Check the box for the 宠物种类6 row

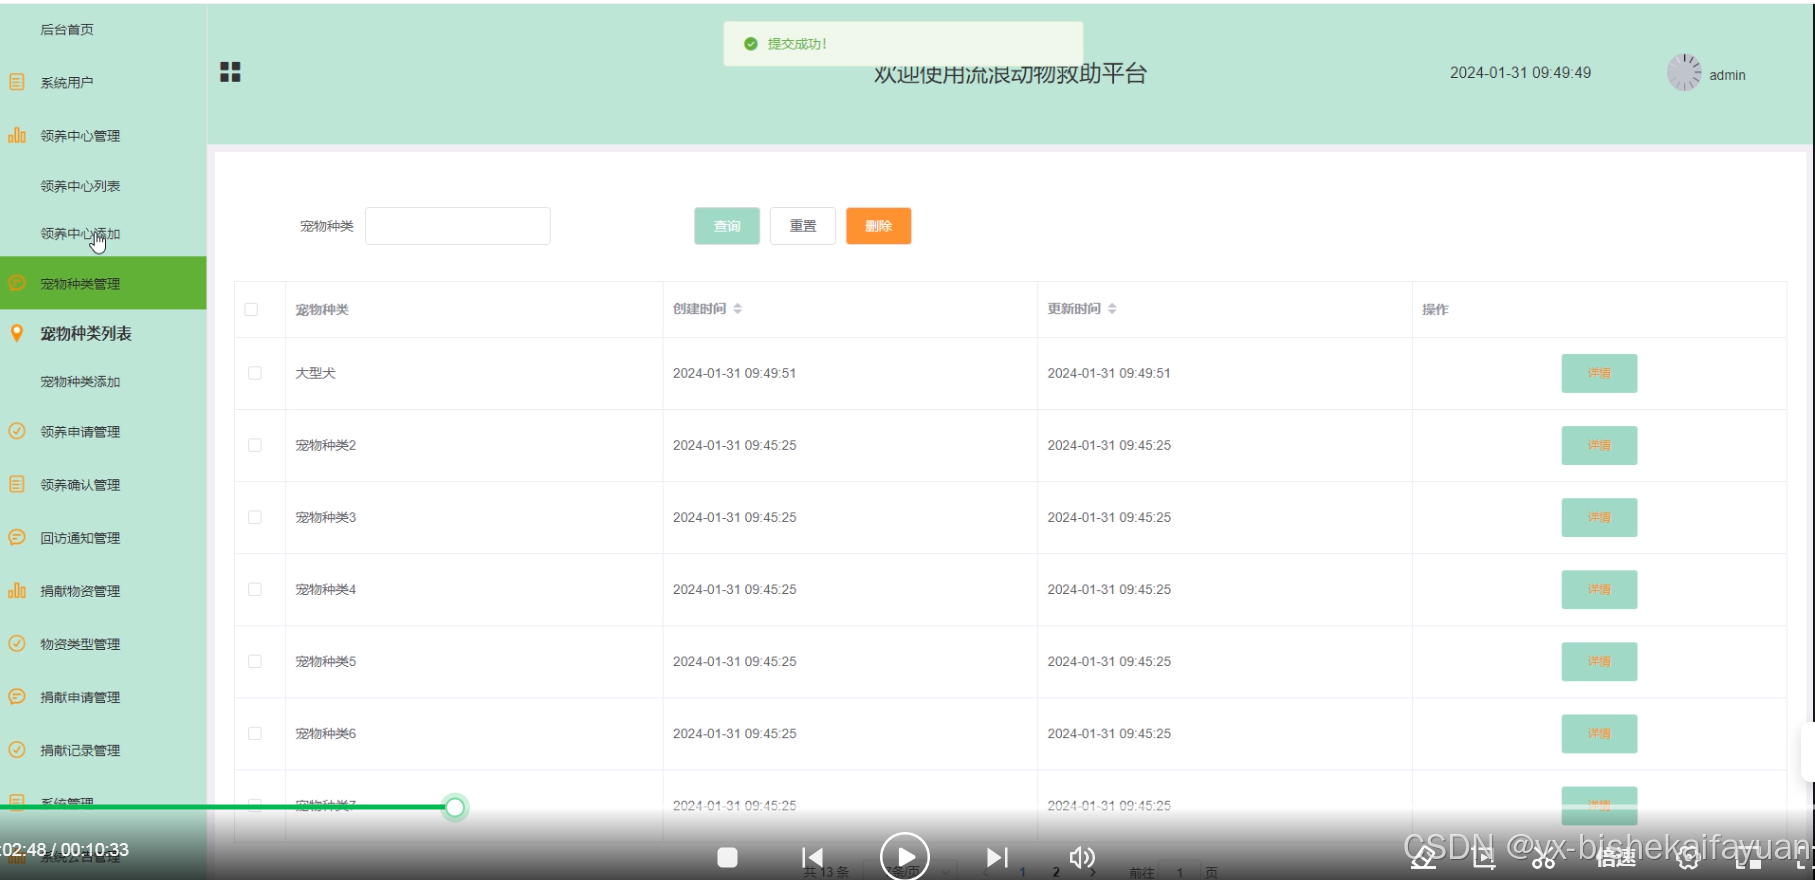255,733
